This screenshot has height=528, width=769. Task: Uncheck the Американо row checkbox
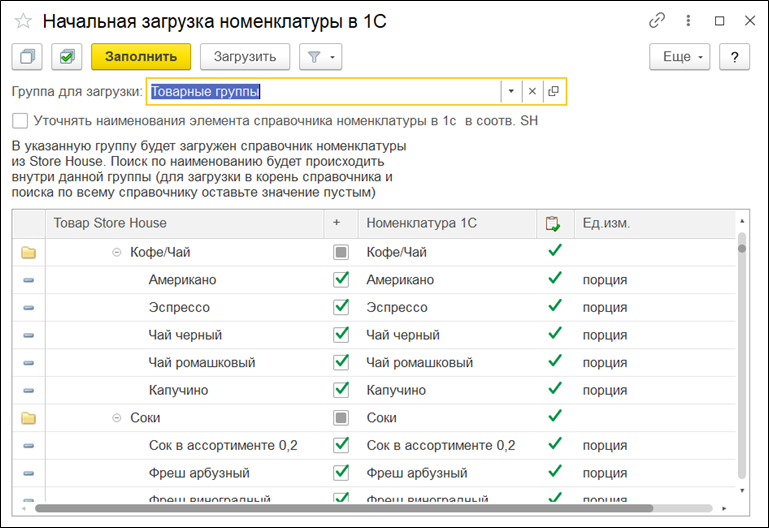pos(341,280)
